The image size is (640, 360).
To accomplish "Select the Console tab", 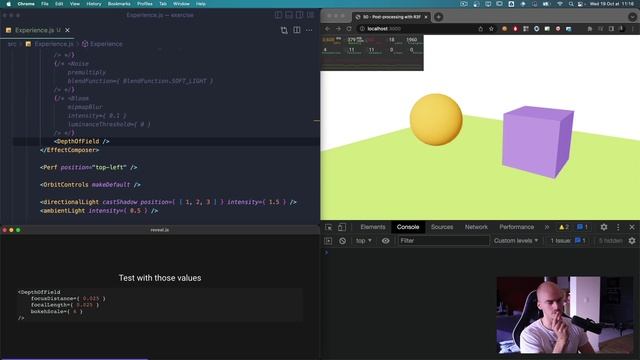I will pyautogui.click(x=408, y=227).
